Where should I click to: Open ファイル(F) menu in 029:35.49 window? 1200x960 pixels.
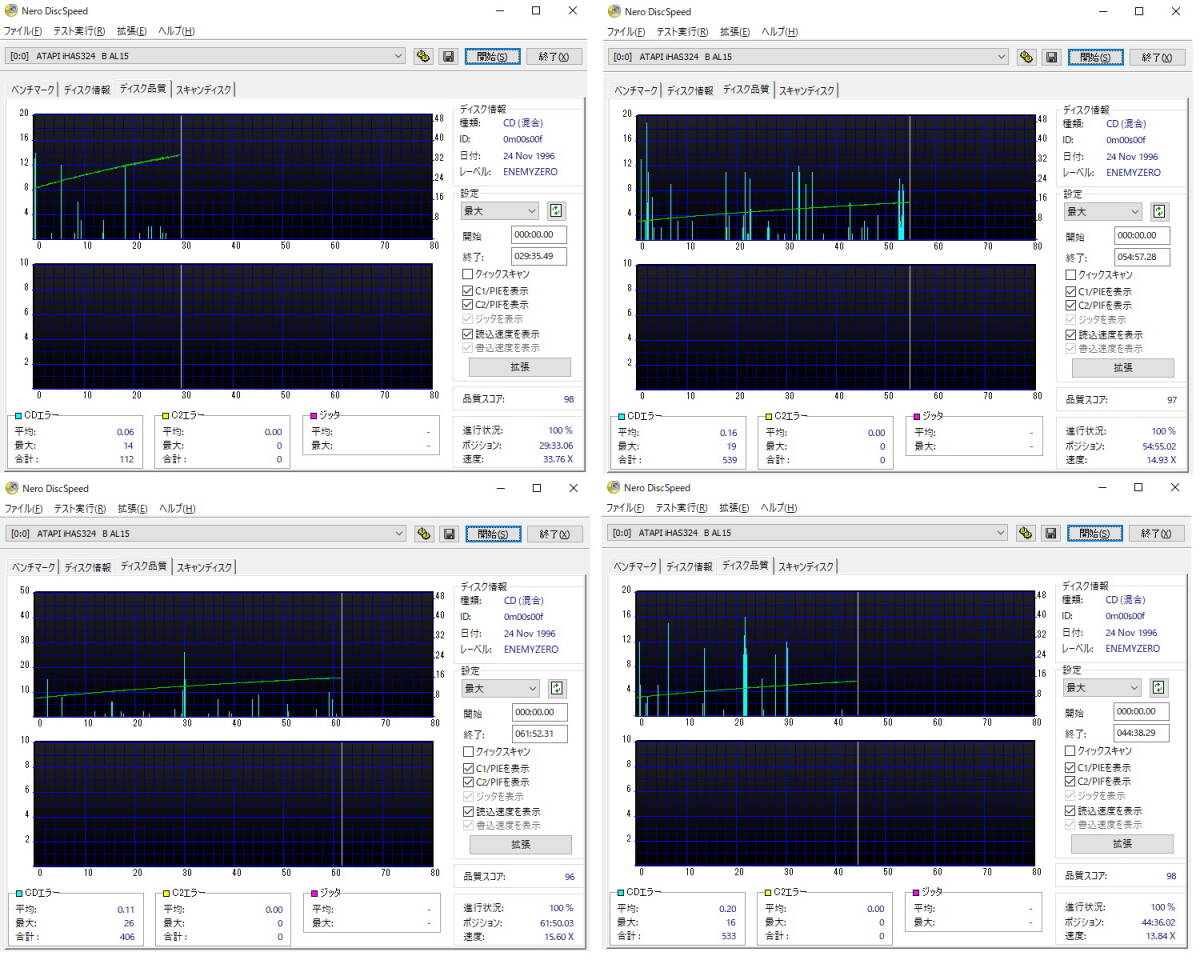click(x=23, y=31)
